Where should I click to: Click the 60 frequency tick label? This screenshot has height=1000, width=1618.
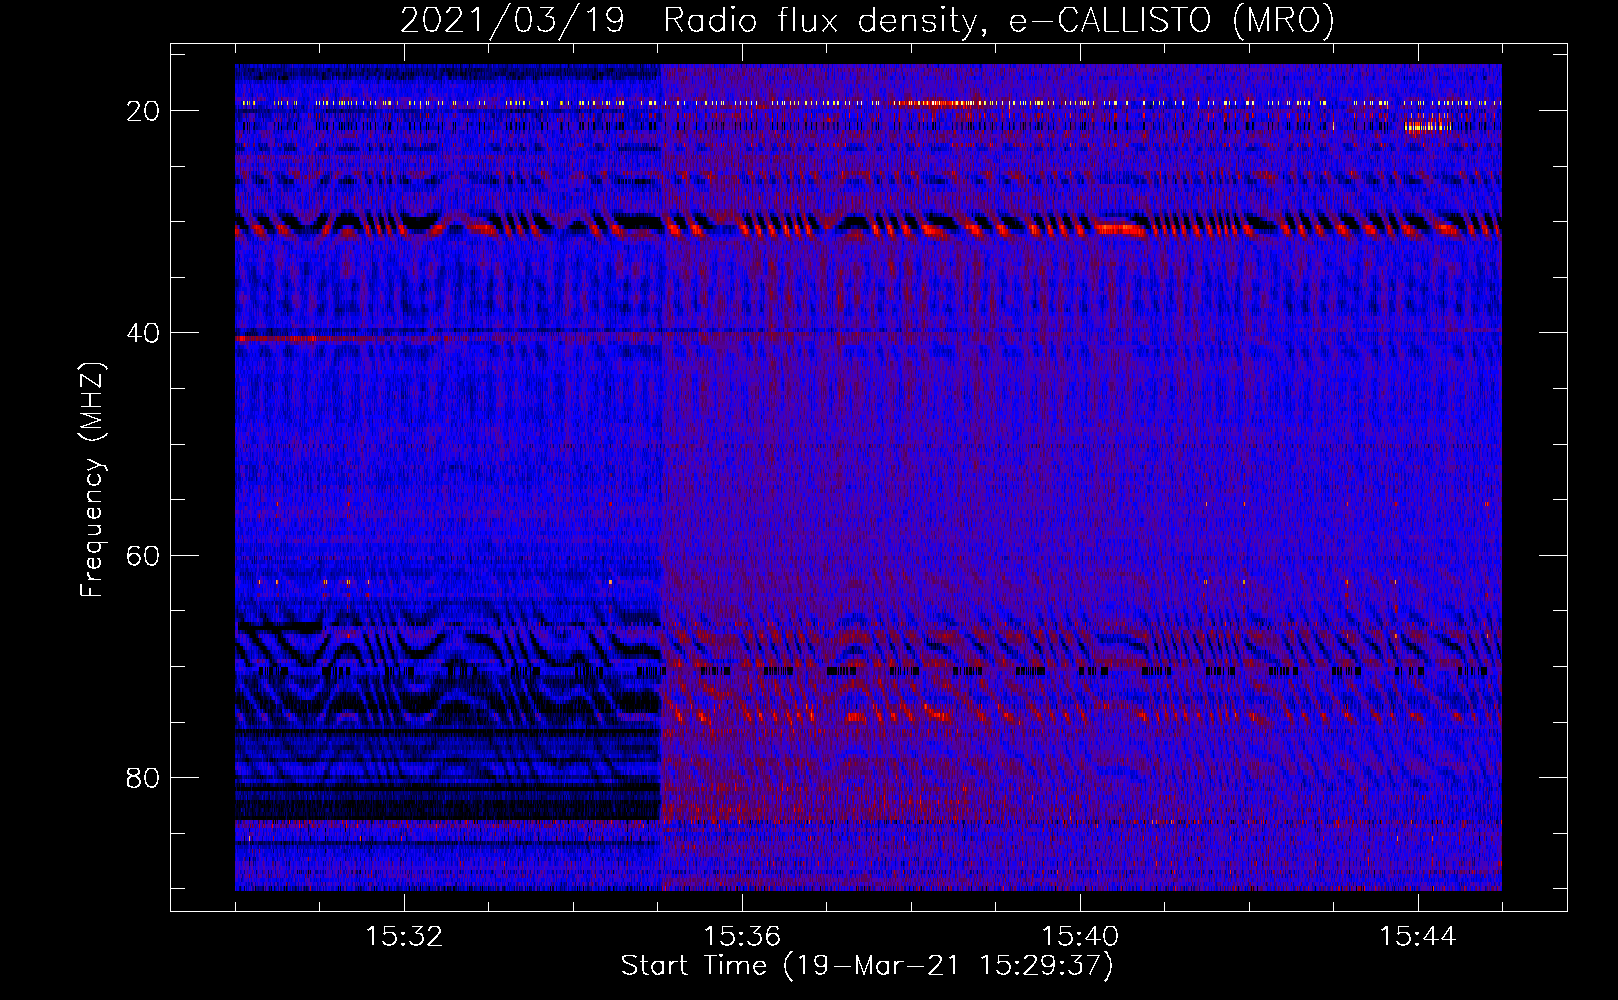(x=143, y=555)
